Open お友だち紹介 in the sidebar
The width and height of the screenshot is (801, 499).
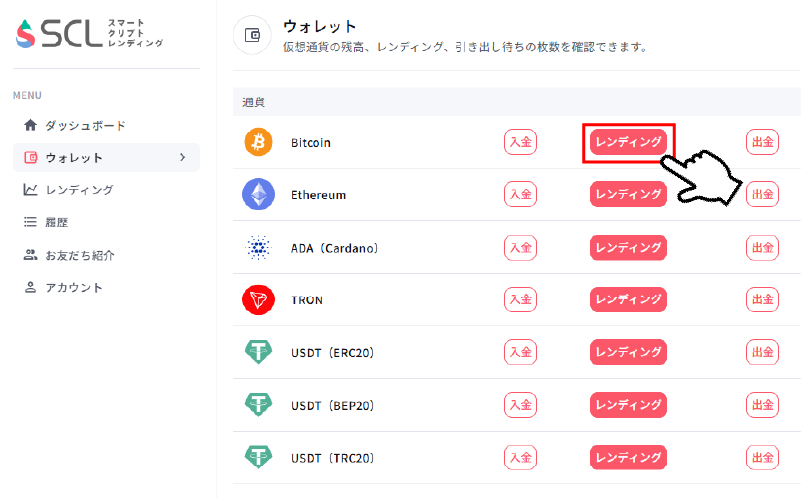click(80, 255)
